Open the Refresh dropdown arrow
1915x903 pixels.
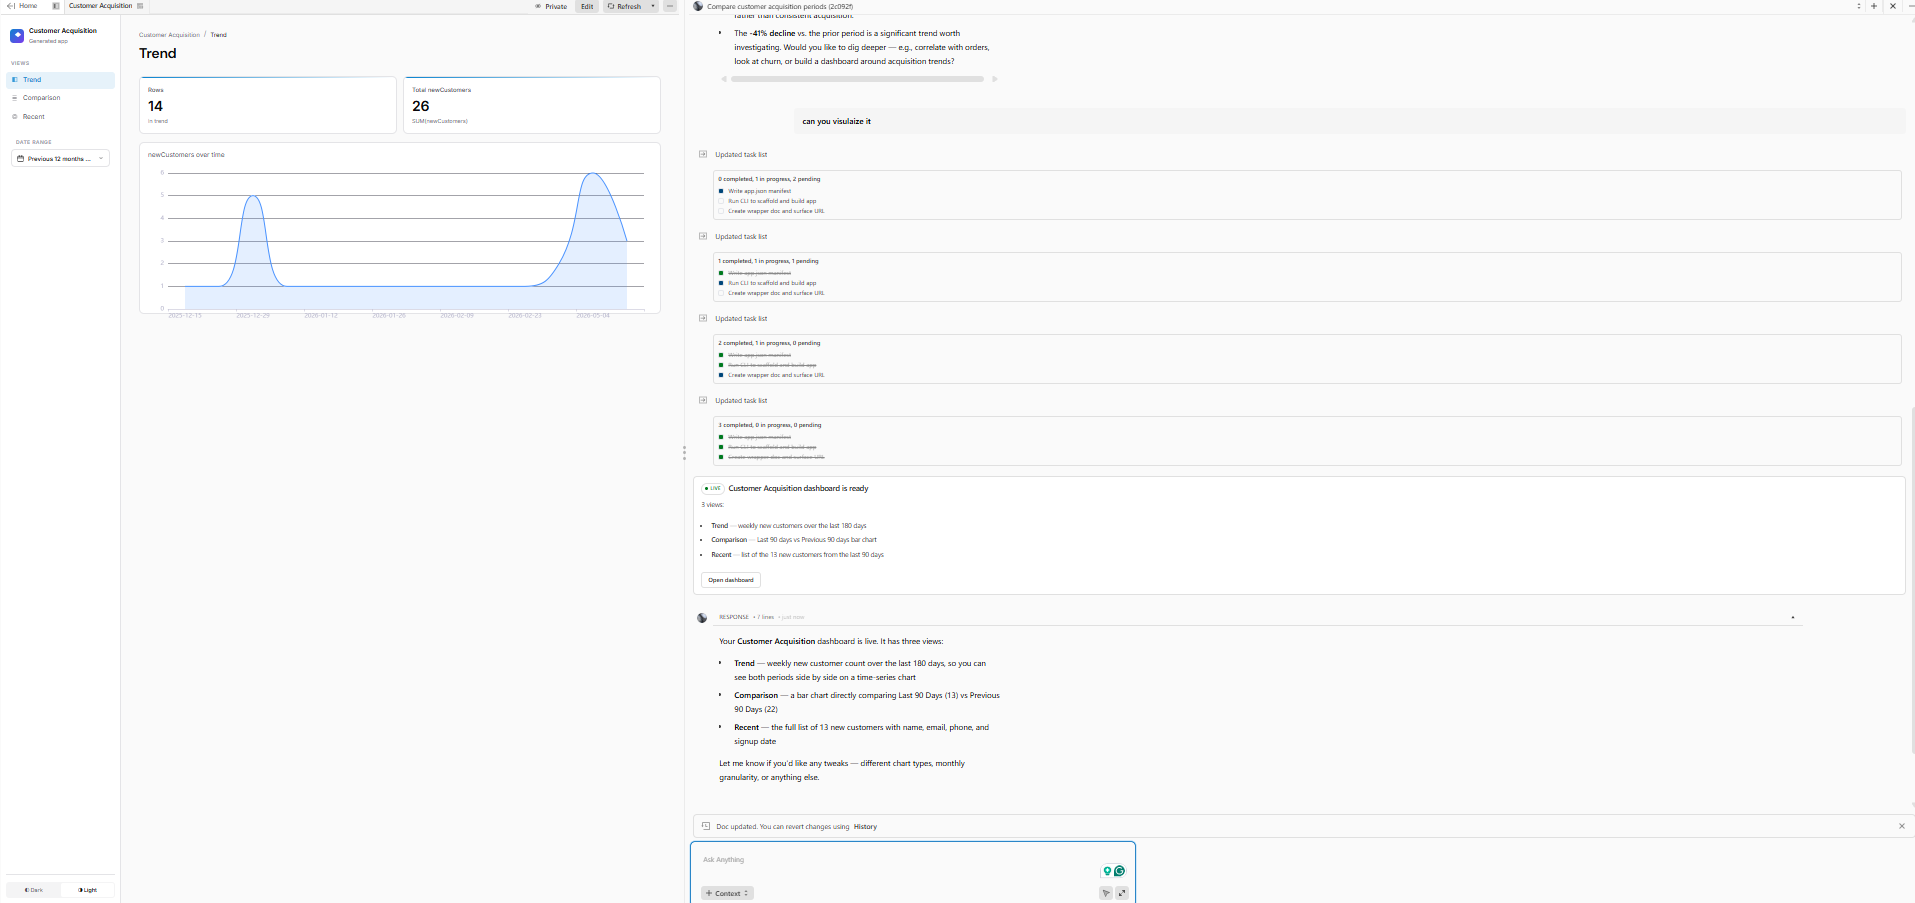click(x=654, y=6)
